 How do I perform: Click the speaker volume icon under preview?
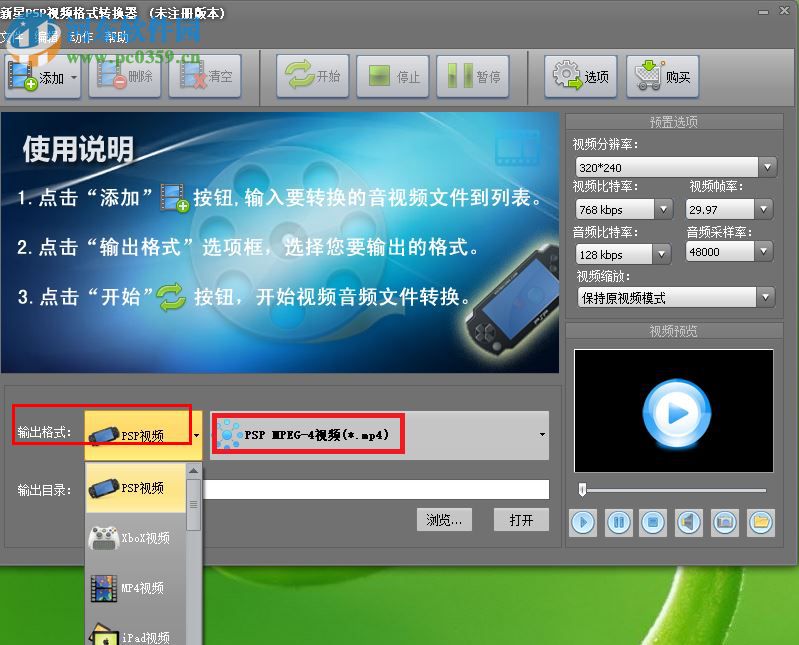click(x=689, y=522)
